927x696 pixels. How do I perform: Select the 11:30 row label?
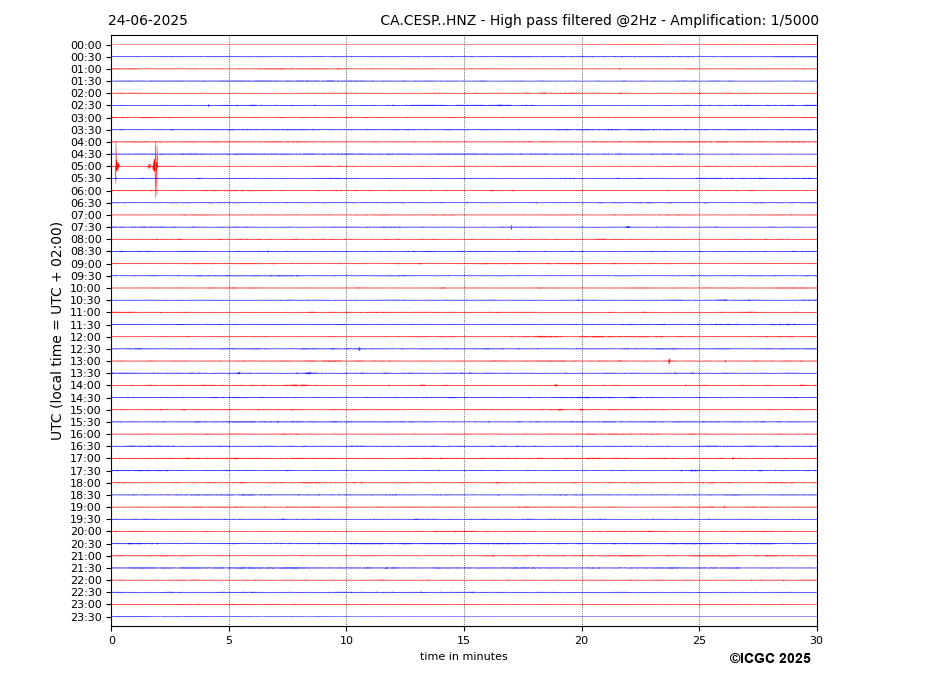(86, 325)
